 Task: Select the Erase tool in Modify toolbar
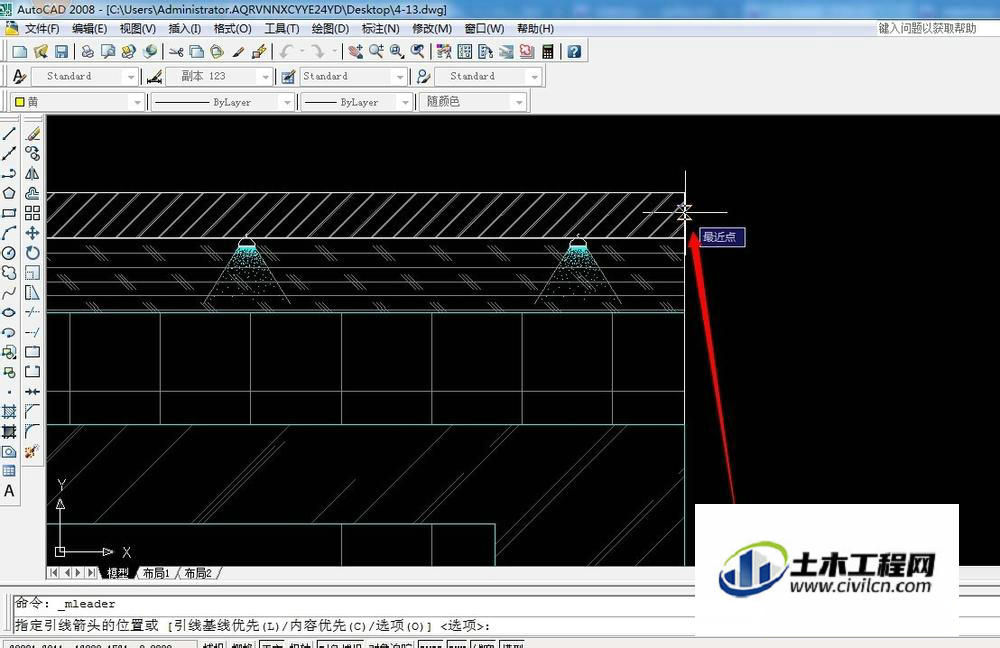[x=33, y=133]
